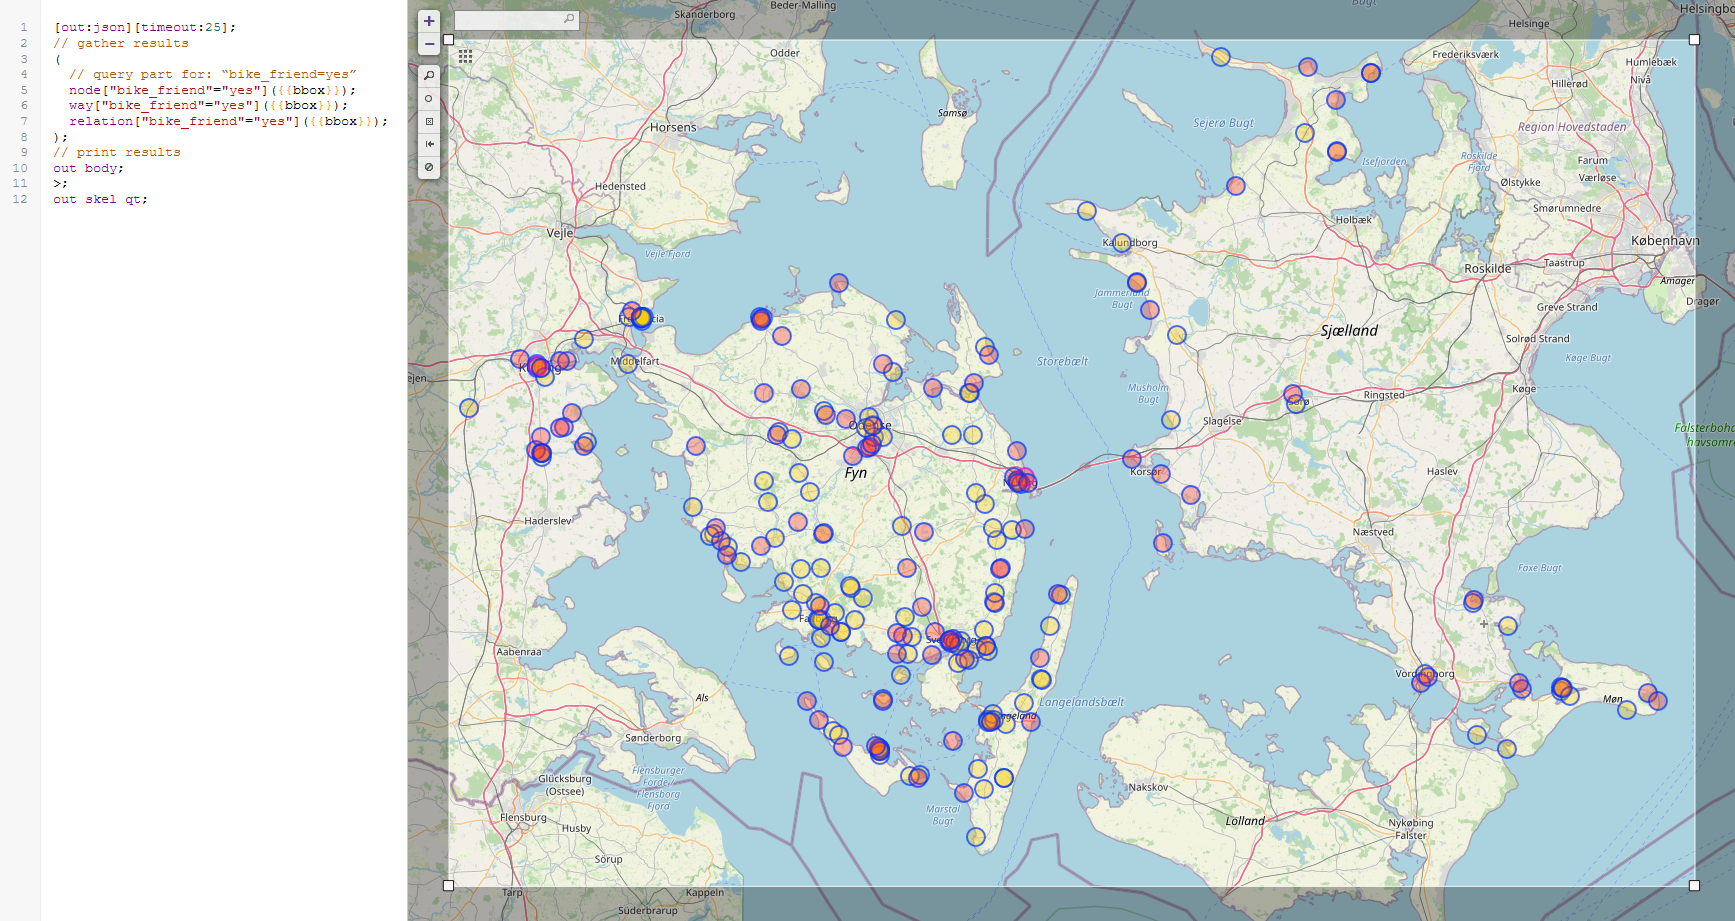This screenshot has height=921, width=1735.
Task: Click the magnifier icon inside search box
Action: (569, 19)
